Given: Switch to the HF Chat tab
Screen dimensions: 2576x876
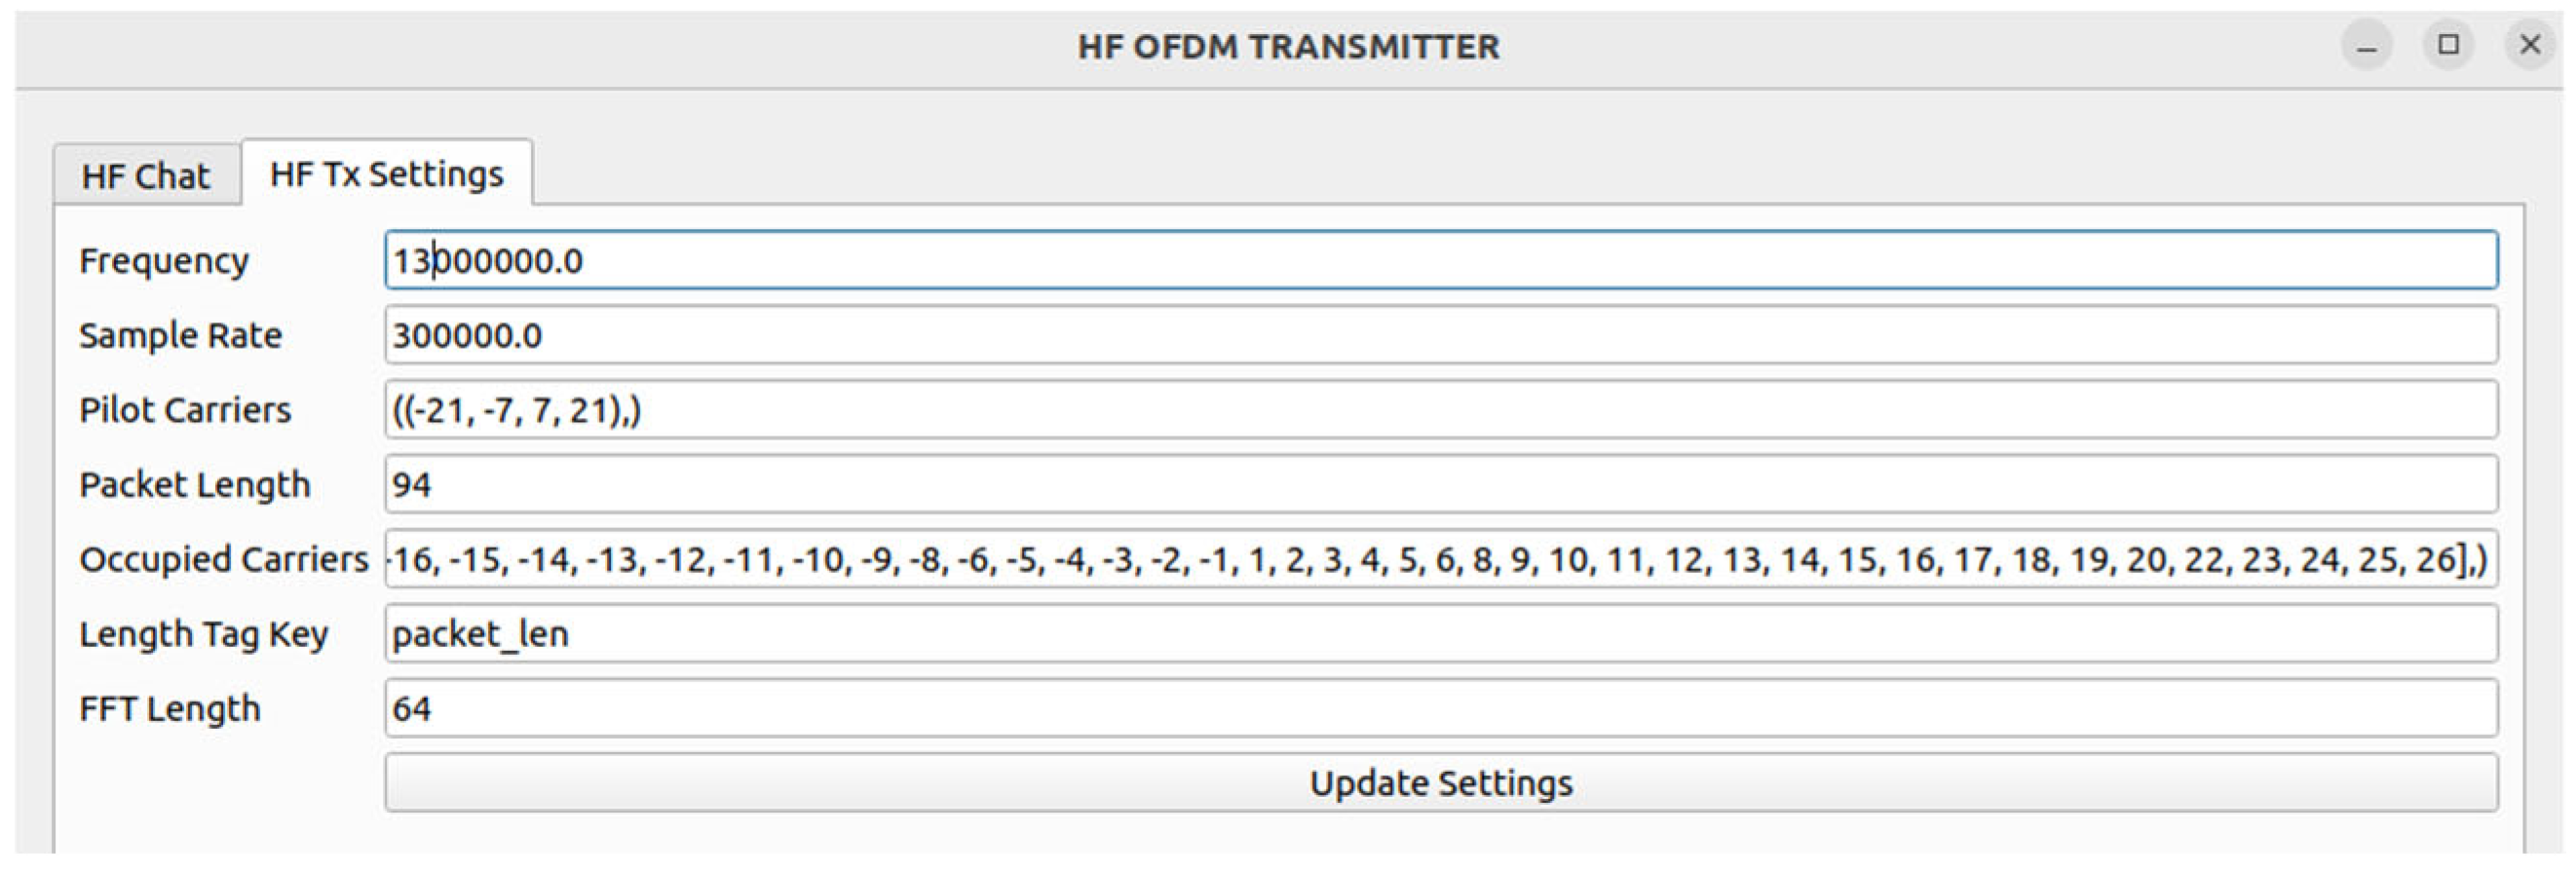Looking at the screenshot, I should click(x=146, y=176).
